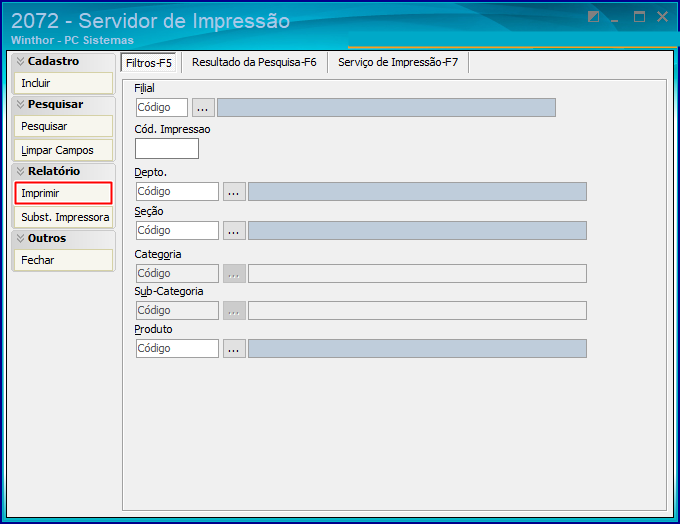Maximize the Servidor de Impressão window

click(x=639, y=16)
